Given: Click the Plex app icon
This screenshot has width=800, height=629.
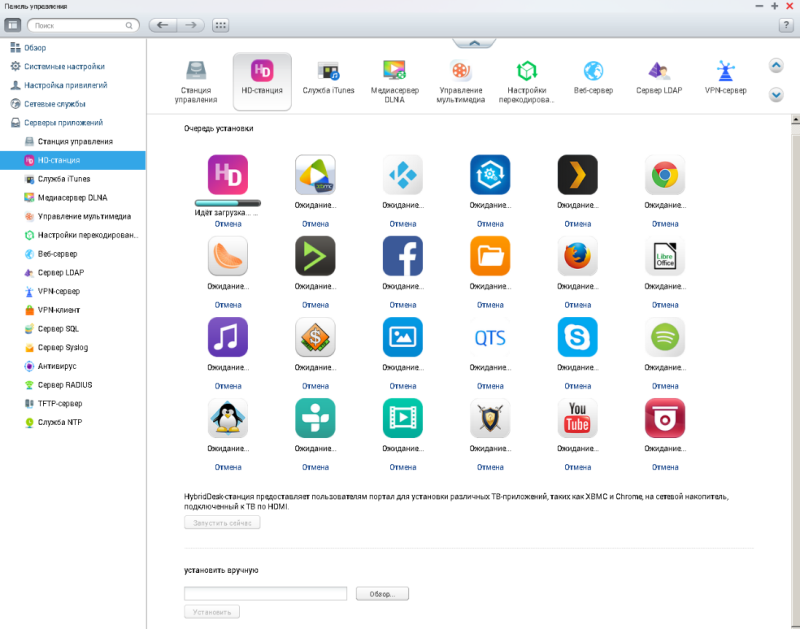Looking at the screenshot, I should pos(578,175).
